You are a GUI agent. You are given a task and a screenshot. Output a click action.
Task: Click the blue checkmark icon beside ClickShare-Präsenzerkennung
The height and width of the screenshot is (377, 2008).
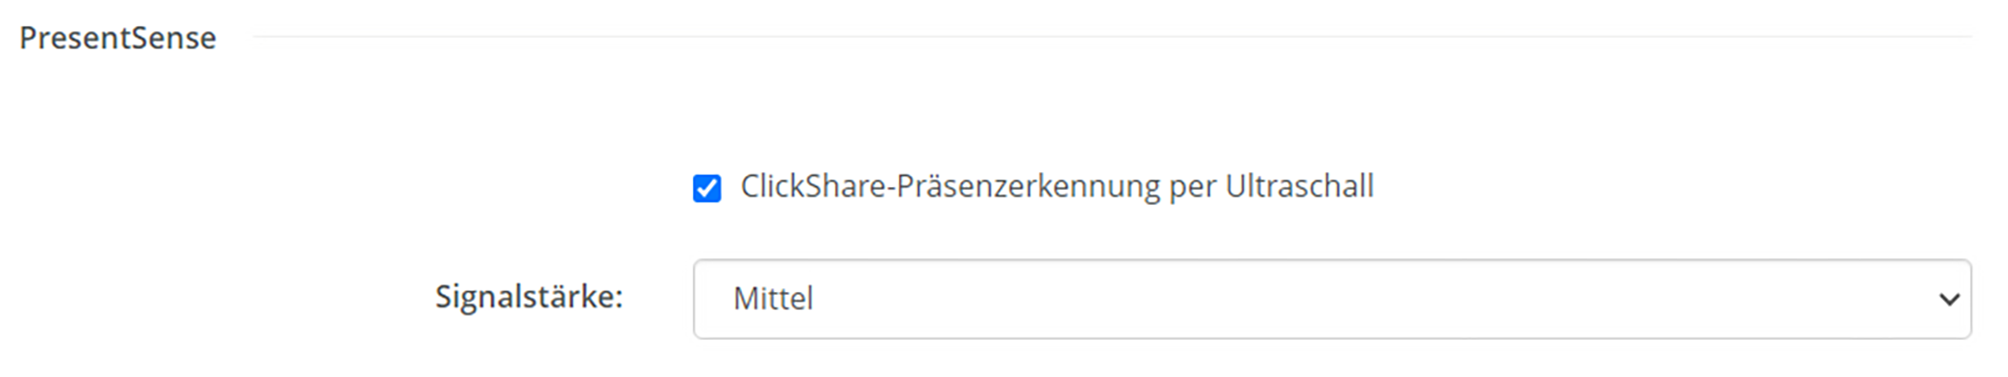tap(707, 188)
